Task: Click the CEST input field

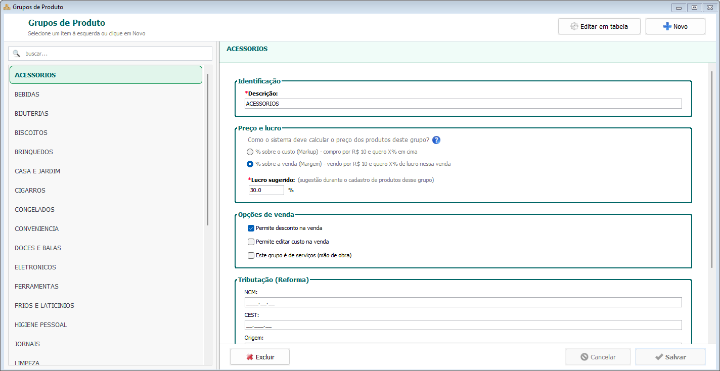Action: click(x=463, y=325)
